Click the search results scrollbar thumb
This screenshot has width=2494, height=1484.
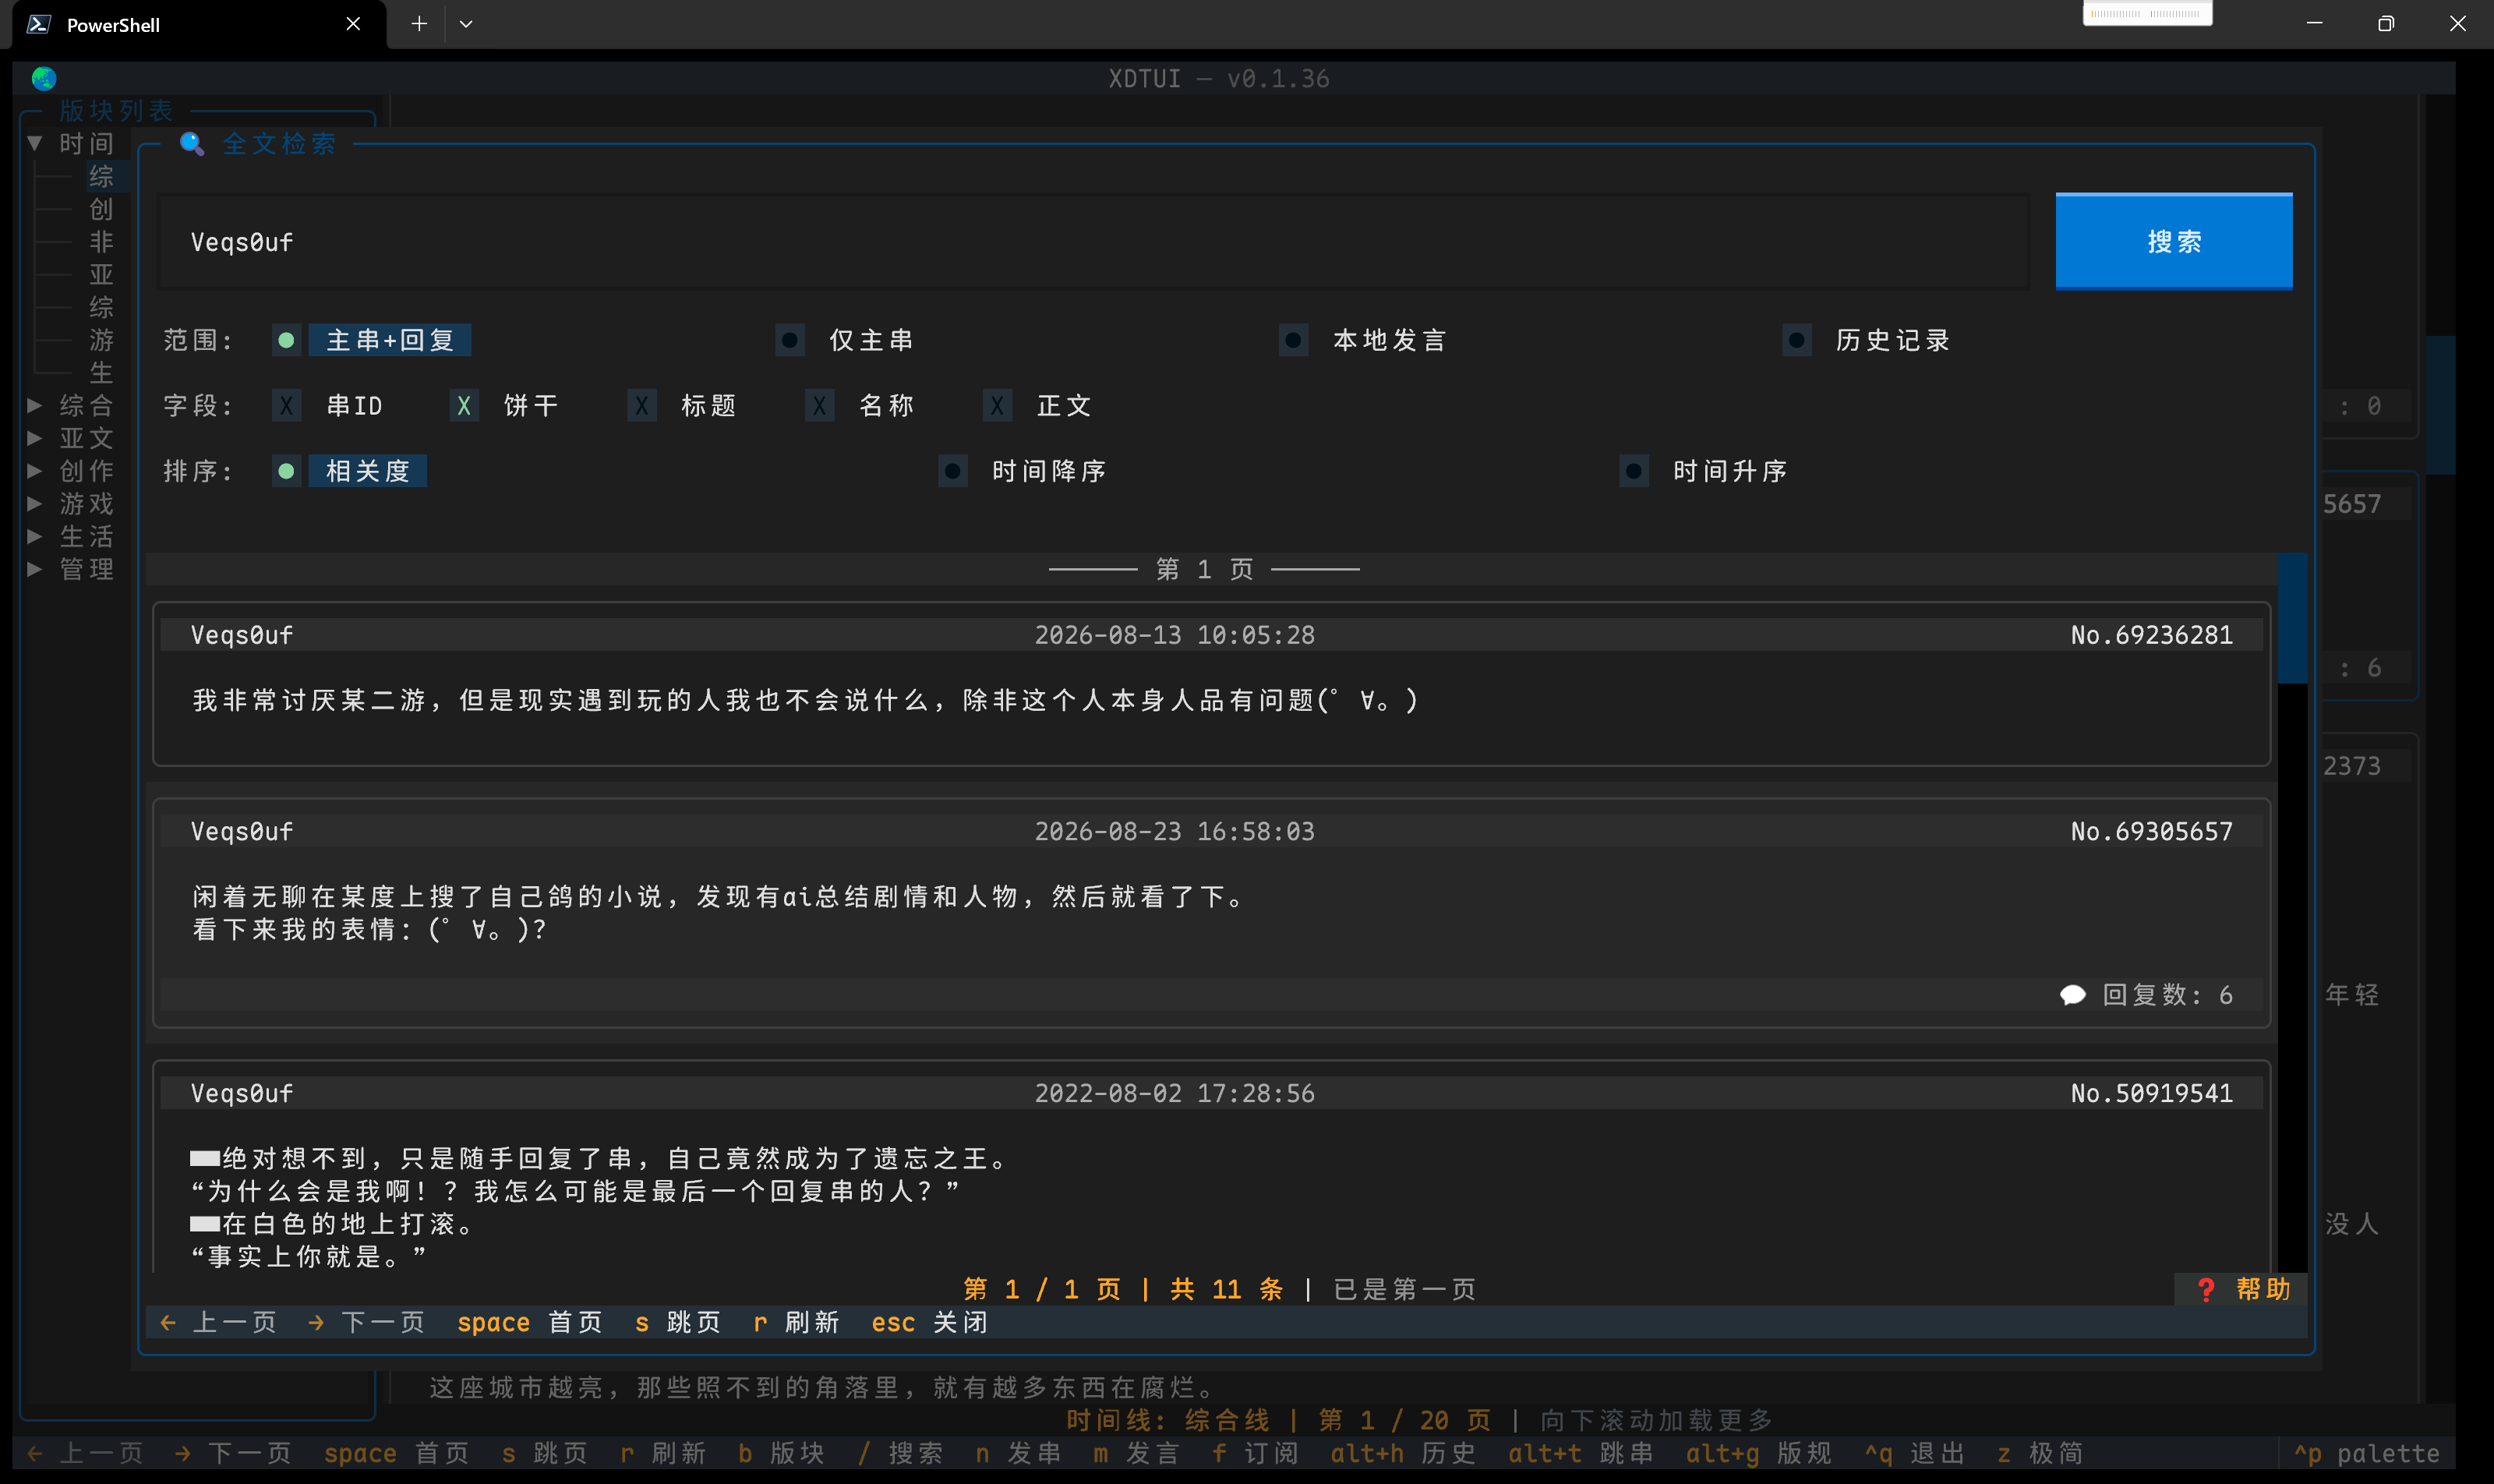2292,618
